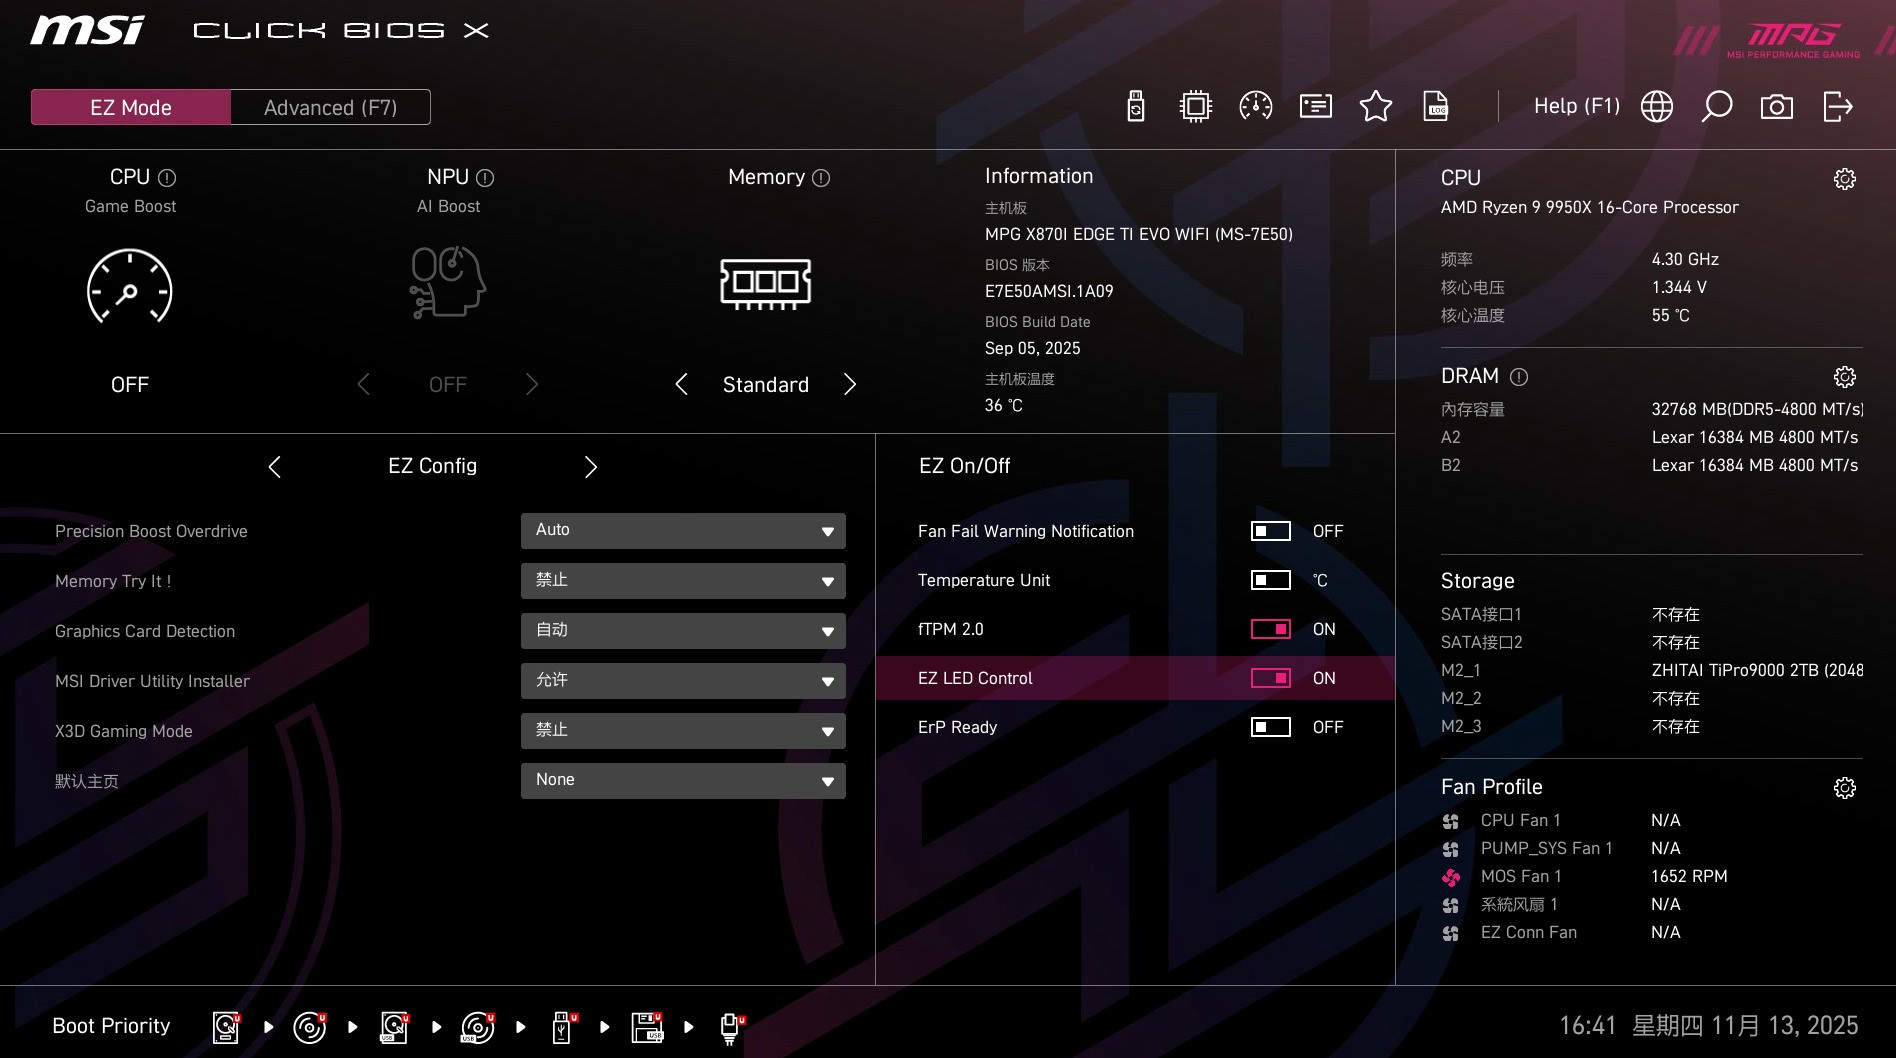Switch to Advanced (F7) mode
The width and height of the screenshot is (1896, 1058).
[330, 107]
